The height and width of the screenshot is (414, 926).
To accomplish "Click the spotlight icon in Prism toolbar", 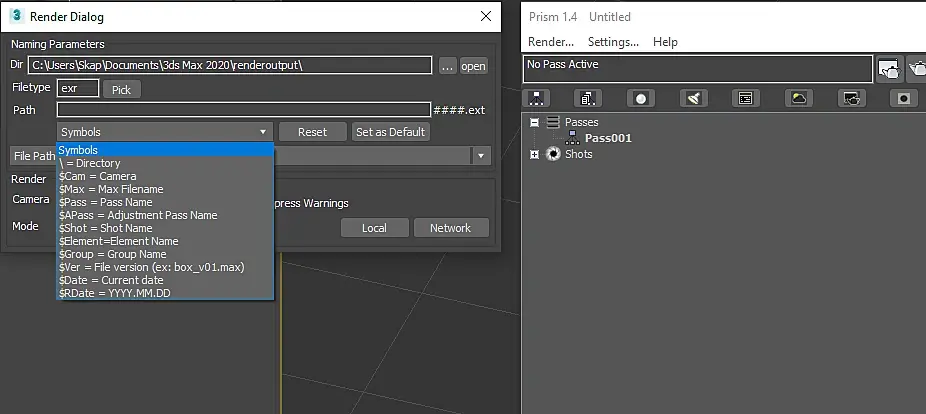I will click(x=693, y=98).
